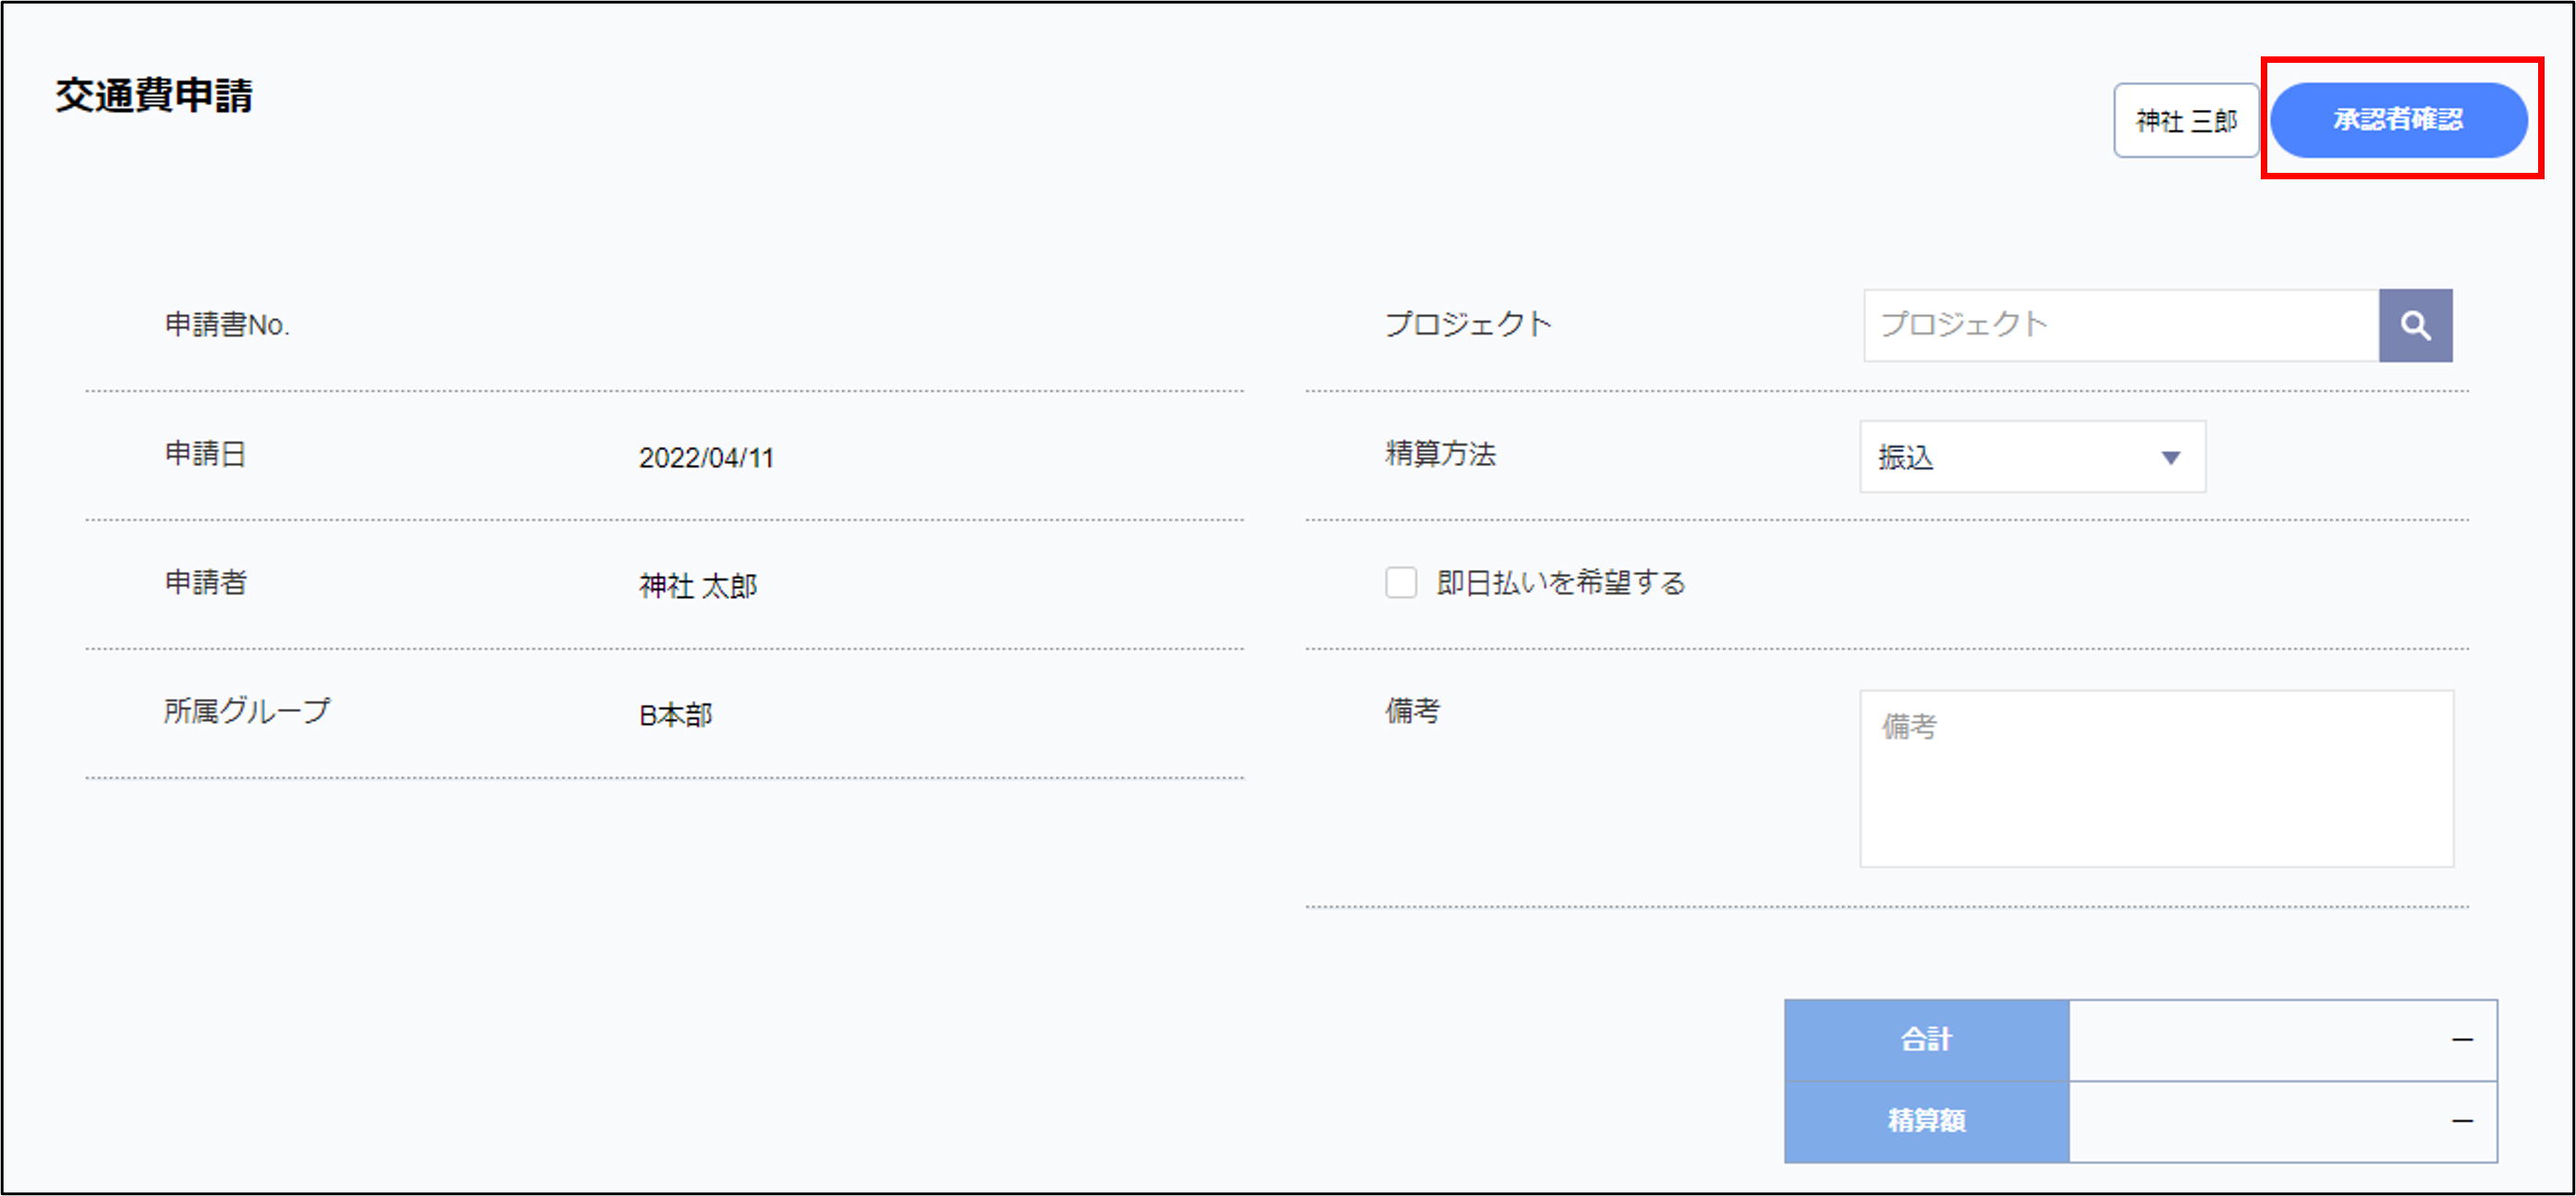
Task: Click the 精算額 value cell showing dash
Action: 2282,1121
